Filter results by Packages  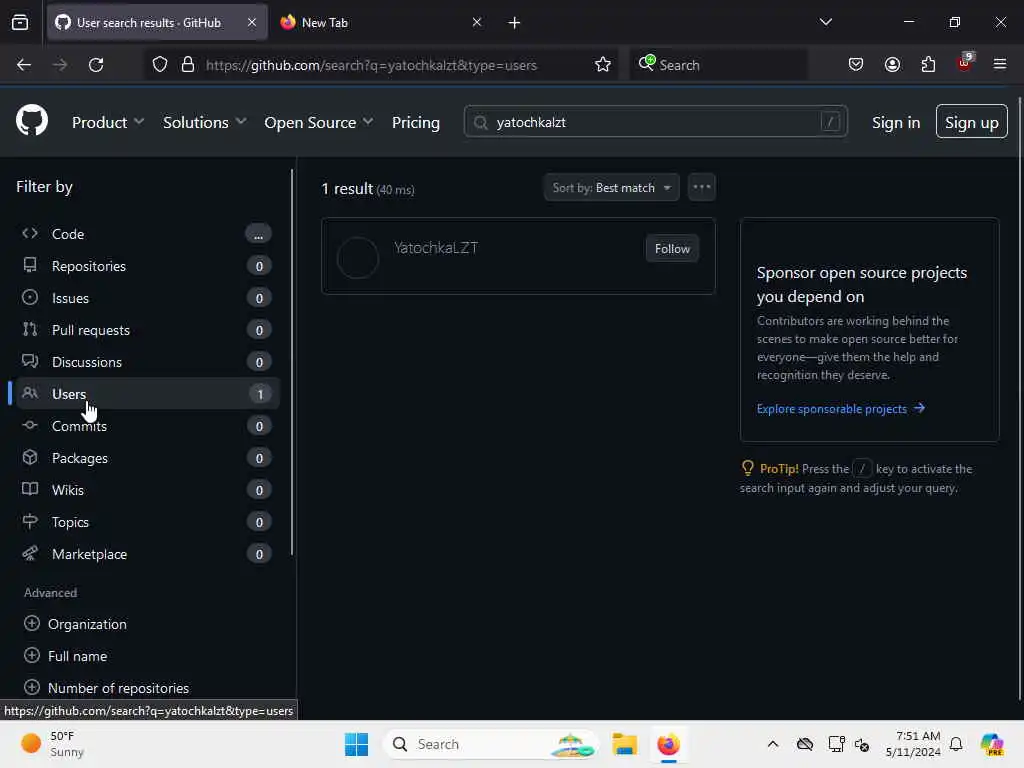148,458
